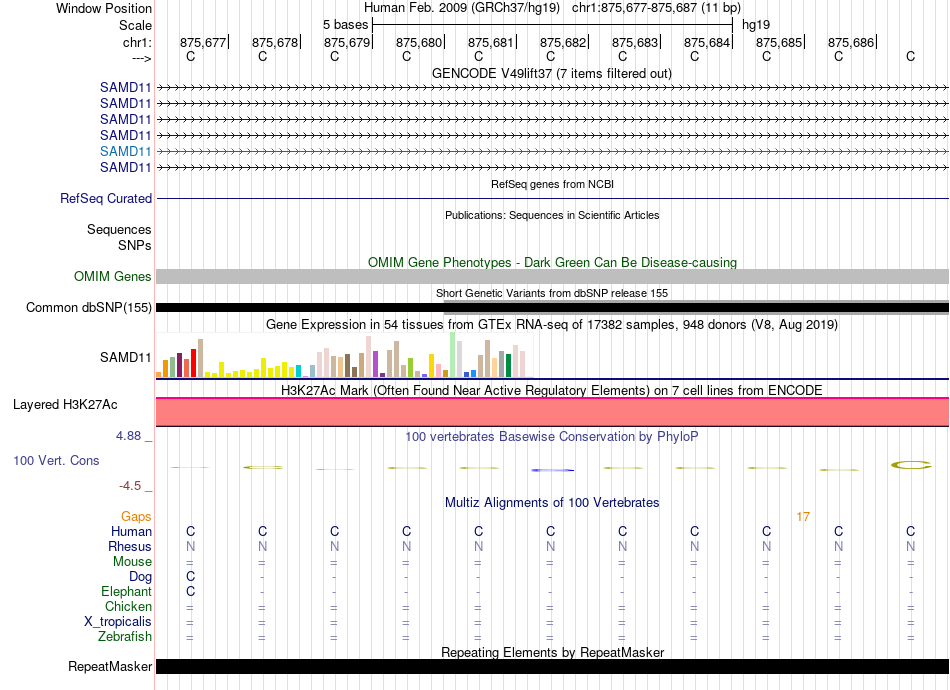The height and width of the screenshot is (690, 950).
Task: Click the gray OMIM Genes bar
Action: click(x=552, y=276)
